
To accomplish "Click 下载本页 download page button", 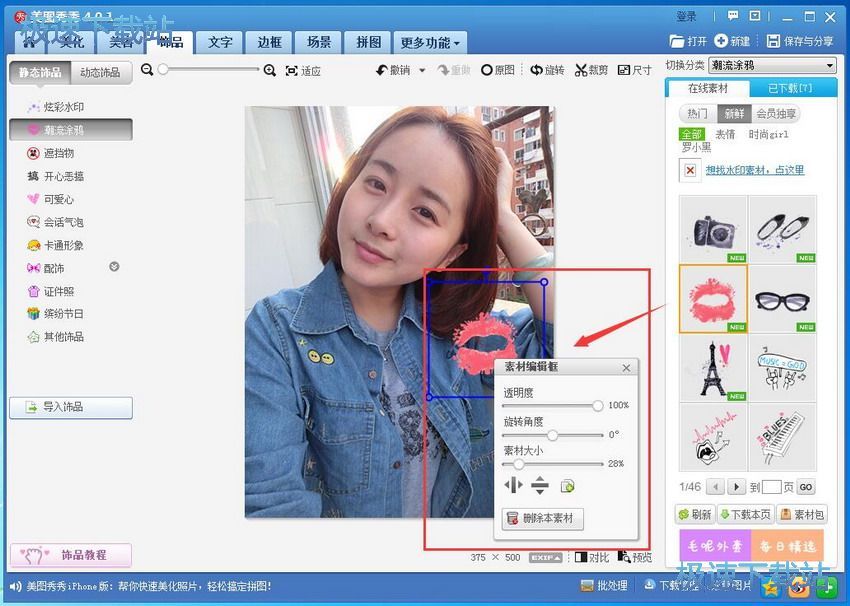I will click(x=746, y=514).
